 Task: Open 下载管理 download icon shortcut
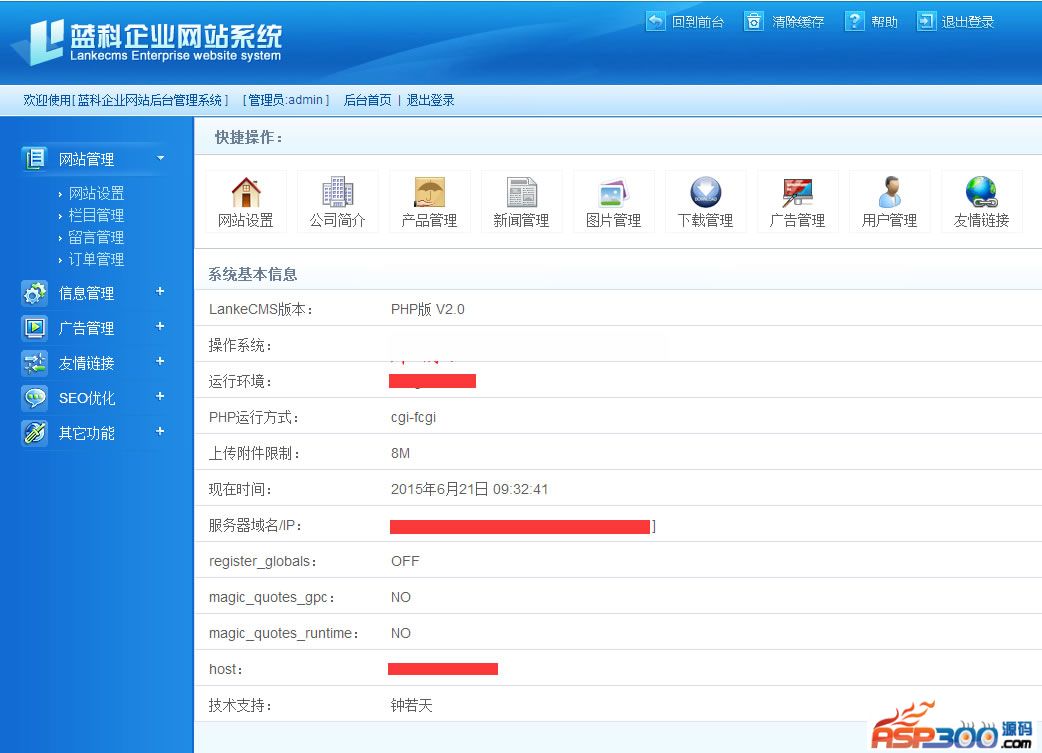pyautogui.click(x=706, y=192)
